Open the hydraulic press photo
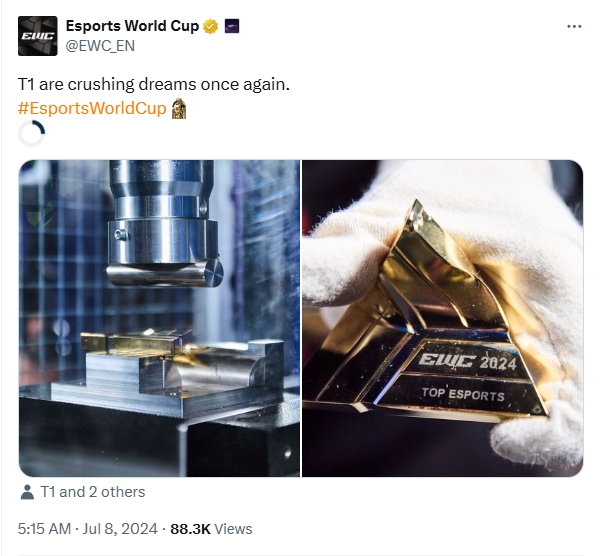The width and height of the screenshot is (600, 556). pyautogui.click(x=159, y=318)
